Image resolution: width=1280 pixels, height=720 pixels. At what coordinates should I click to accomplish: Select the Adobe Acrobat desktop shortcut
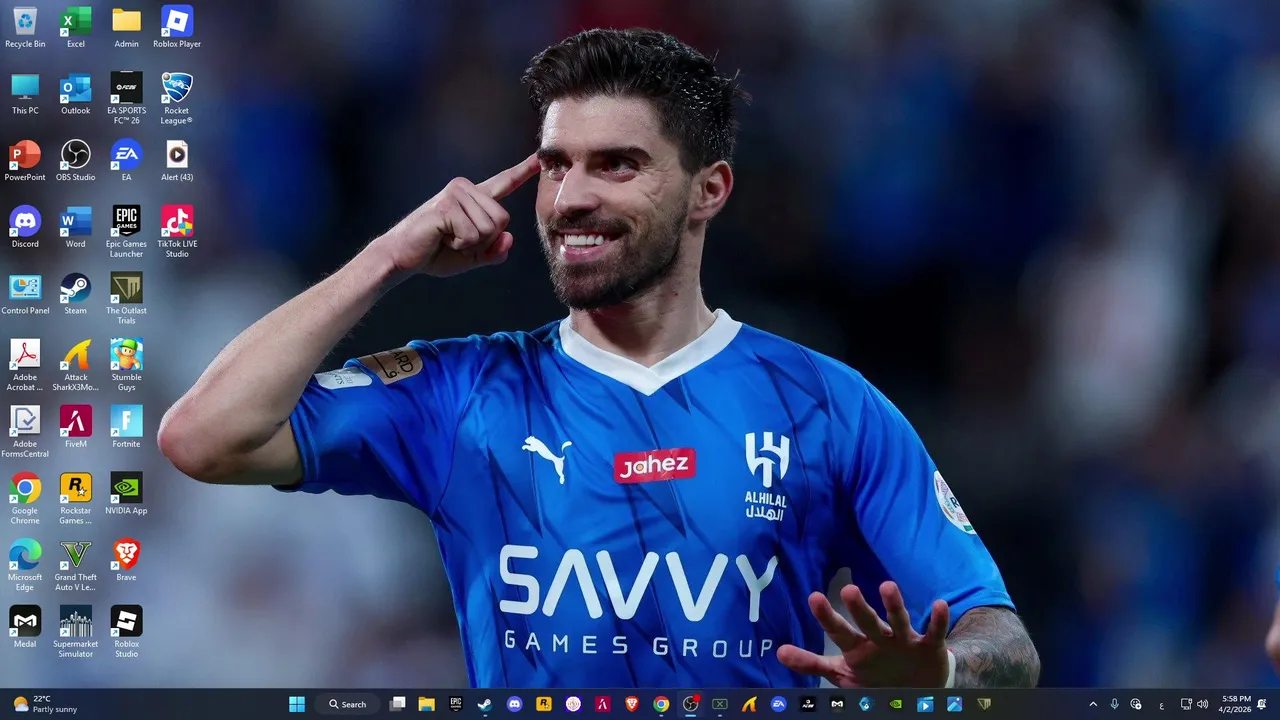25,365
